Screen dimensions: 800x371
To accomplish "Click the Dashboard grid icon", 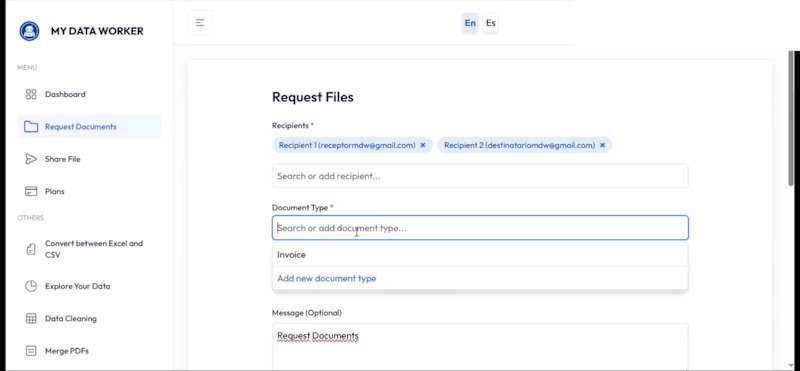I will tap(31, 94).
